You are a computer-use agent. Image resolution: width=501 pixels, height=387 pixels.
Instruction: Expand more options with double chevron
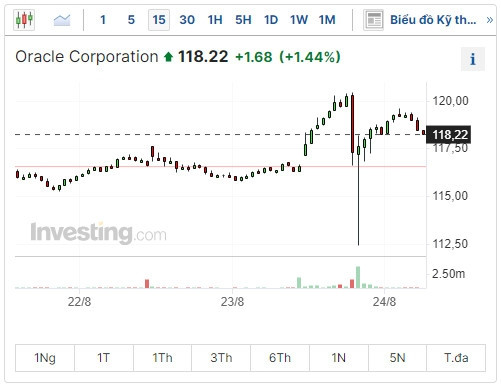[489, 20]
